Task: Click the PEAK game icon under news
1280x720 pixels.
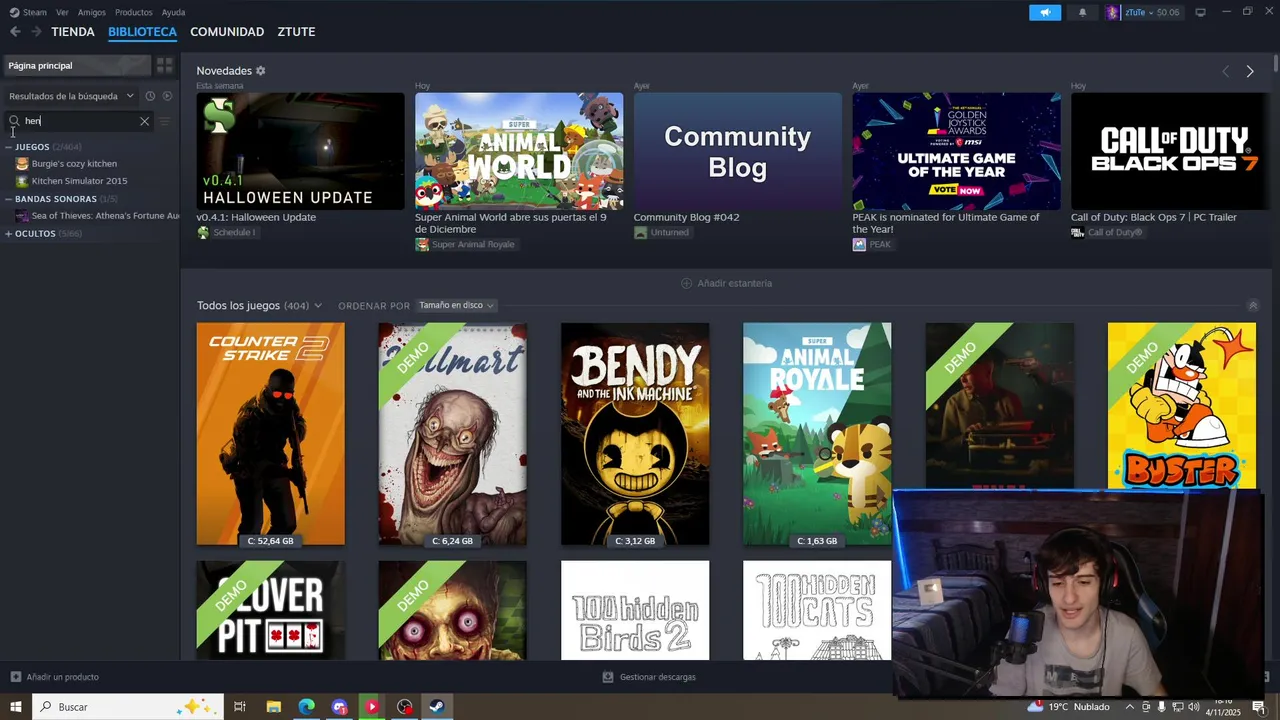Action: [859, 244]
